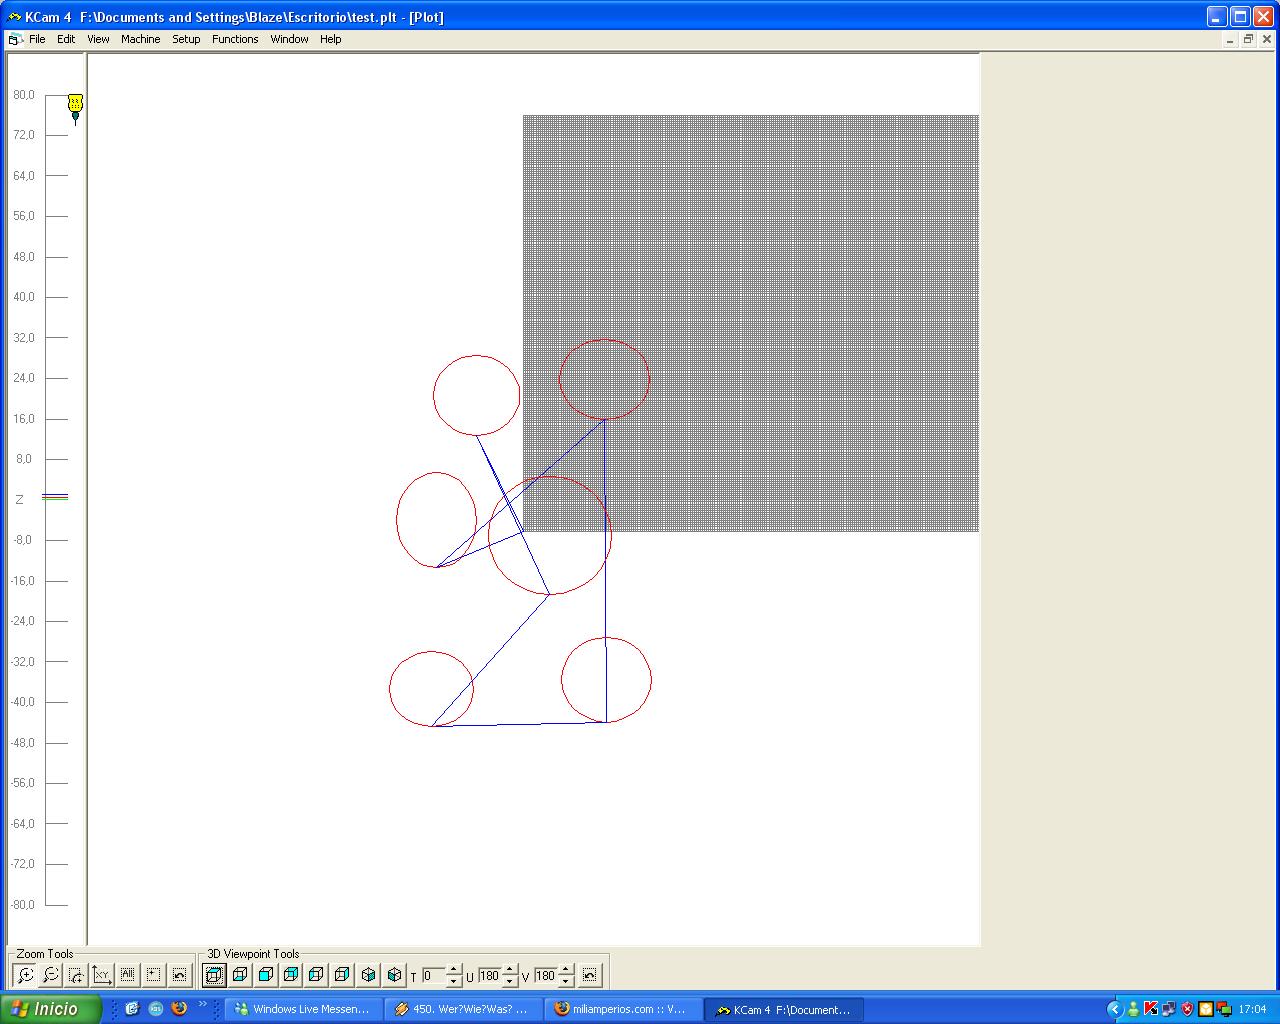1280x1024 pixels.
Task: Open the Machine menu
Action: point(140,39)
